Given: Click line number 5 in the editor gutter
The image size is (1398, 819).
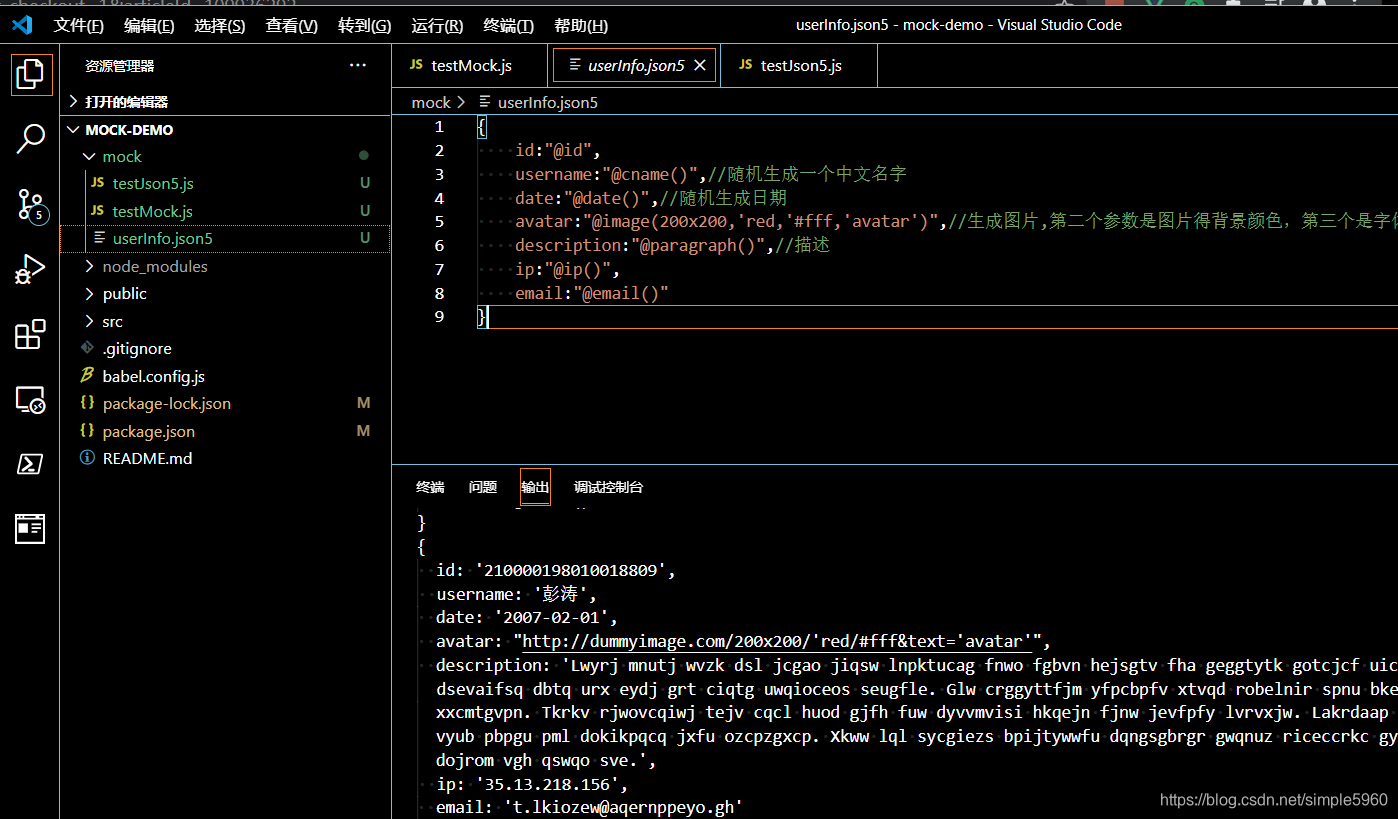Looking at the screenshot, I should click(439, 222).
